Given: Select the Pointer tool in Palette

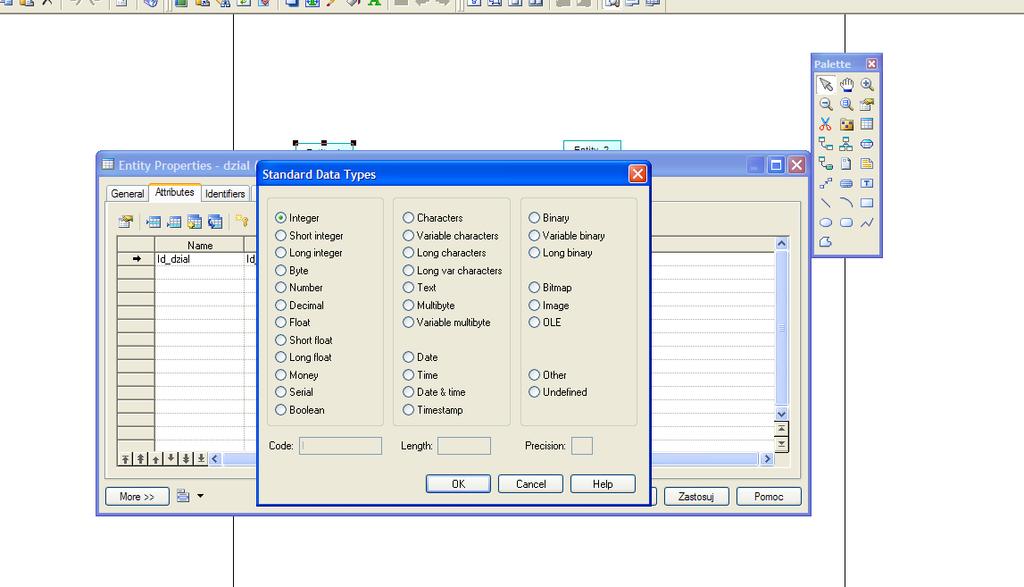Looking at the screenshot, I should (x=825, y=84).
